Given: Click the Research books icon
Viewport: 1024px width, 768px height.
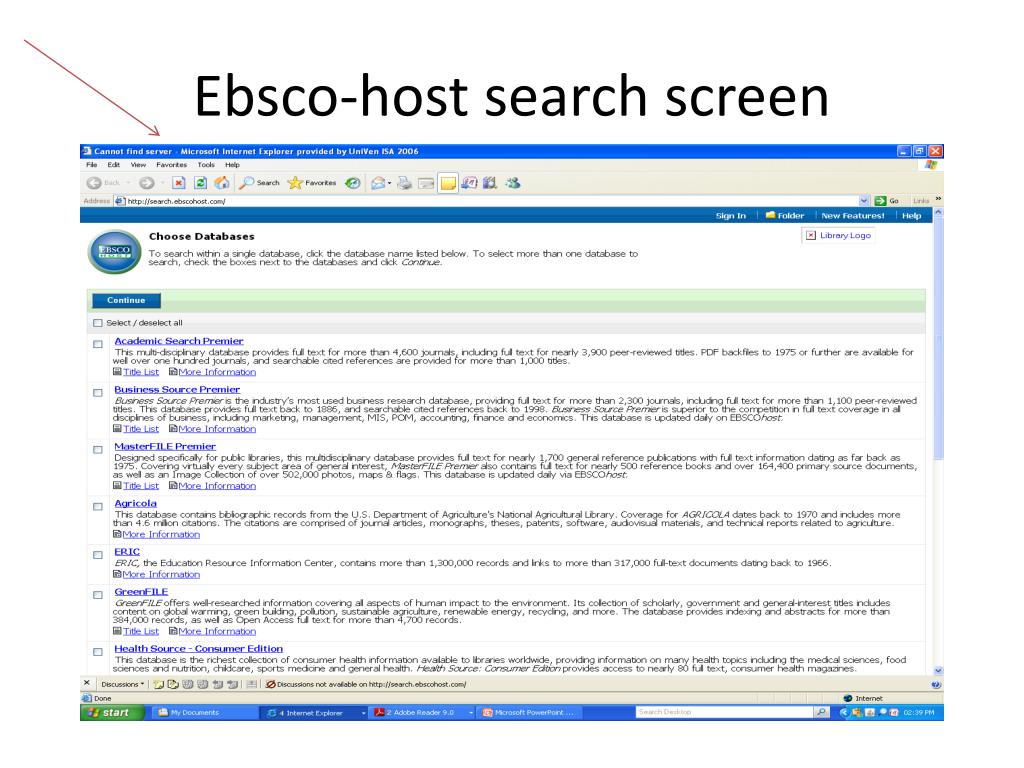Looking at the screenshot, I should [490, 184].
